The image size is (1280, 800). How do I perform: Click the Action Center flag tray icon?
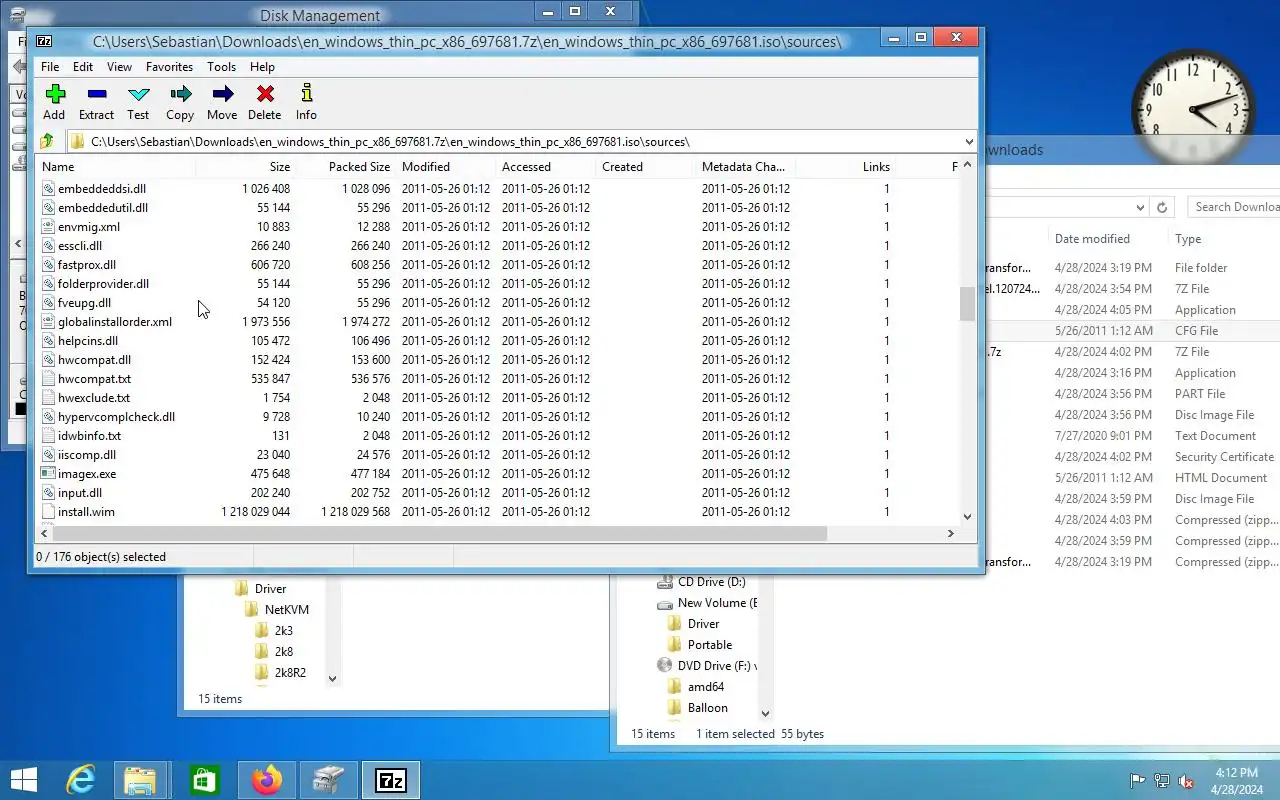pyautogui.click(x=1137, y=781)
